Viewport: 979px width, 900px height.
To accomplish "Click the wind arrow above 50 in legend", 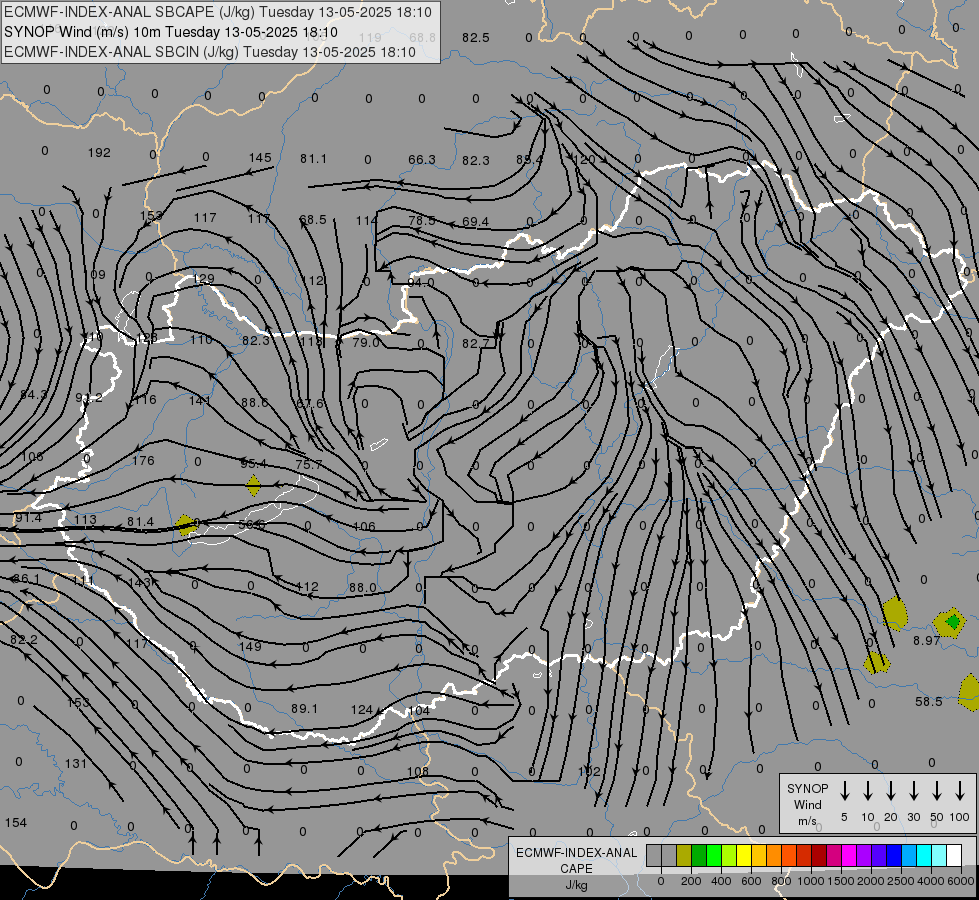I will coord(937,791).
